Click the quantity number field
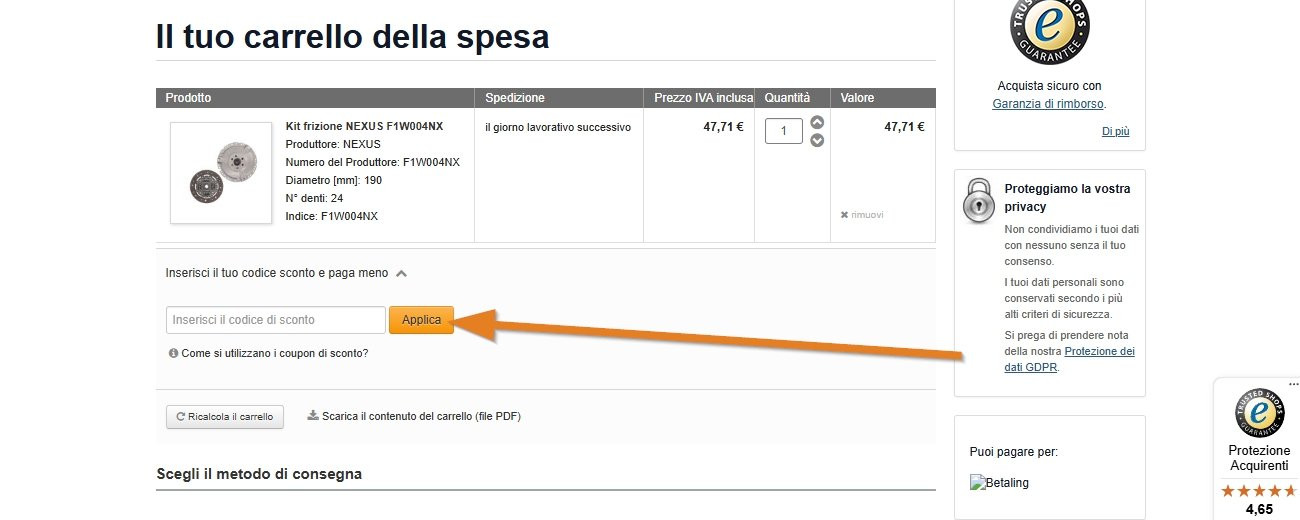 click(x=784, y=131)
